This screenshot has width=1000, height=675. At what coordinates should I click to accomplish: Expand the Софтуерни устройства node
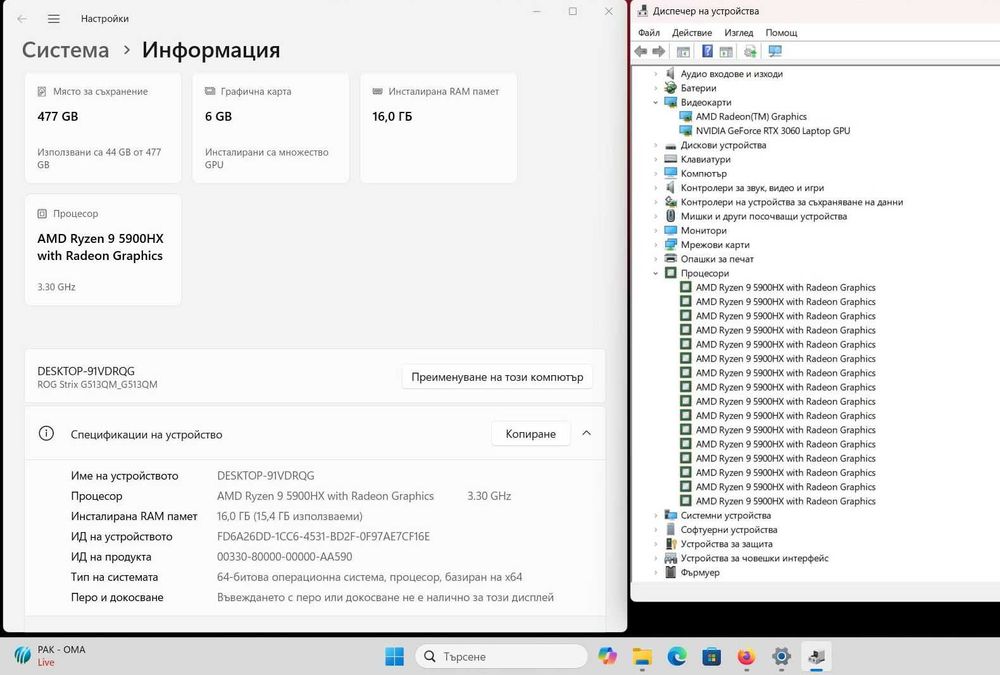click(656, 530)
